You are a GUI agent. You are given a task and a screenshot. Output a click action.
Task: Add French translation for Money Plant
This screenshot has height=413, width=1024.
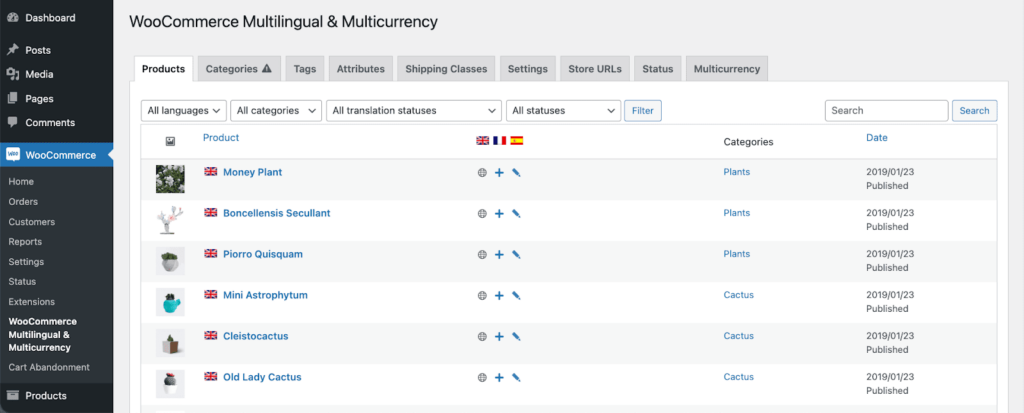tap(499, 173)
